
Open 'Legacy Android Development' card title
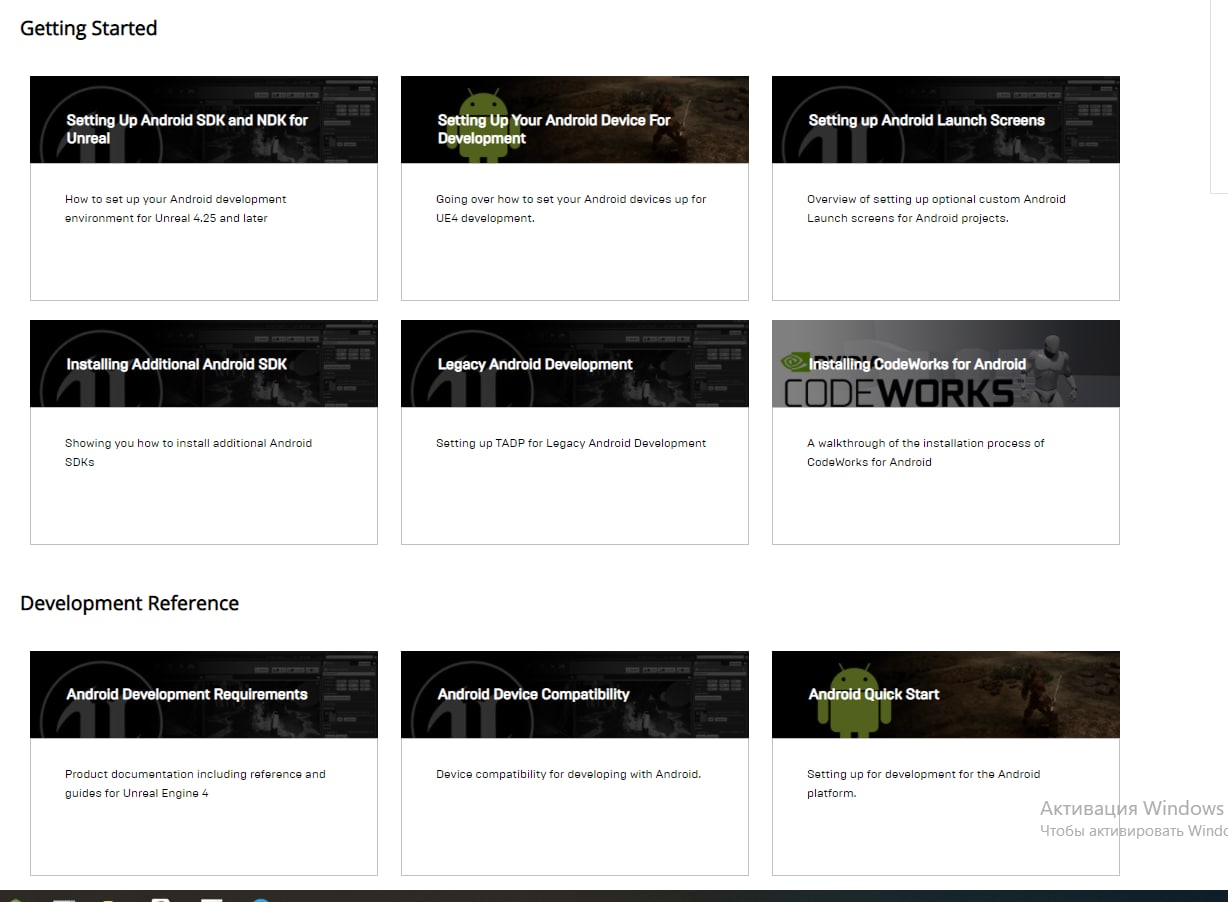tap(535, 364)
